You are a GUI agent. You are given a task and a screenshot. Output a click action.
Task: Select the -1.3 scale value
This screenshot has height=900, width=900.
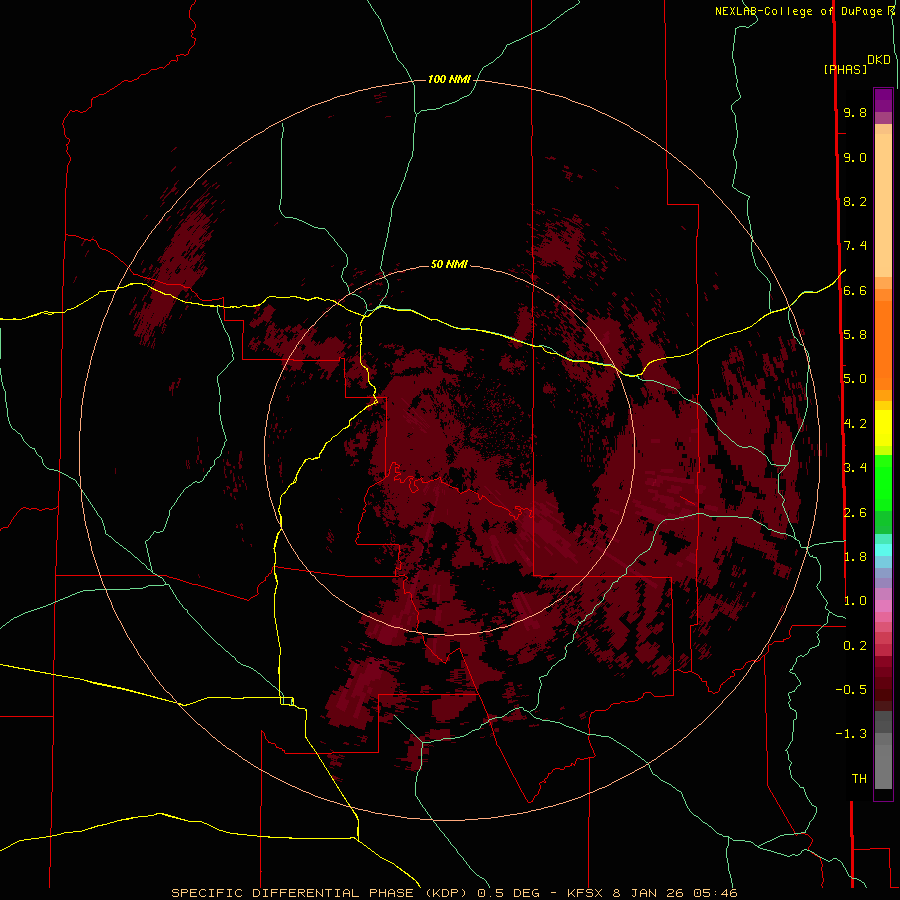coord(851,734)
